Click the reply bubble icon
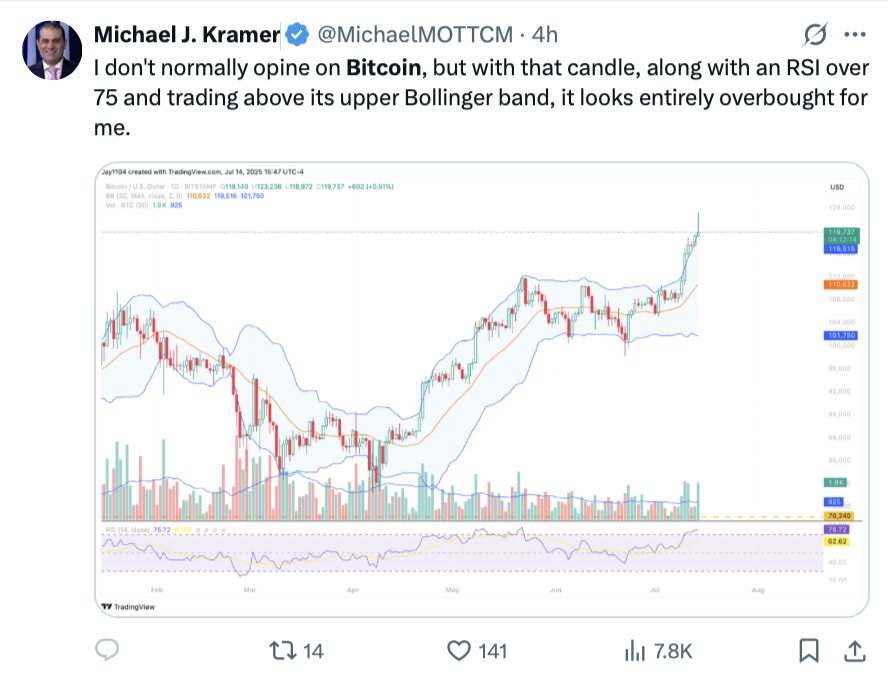This screenshot has width=888, height=679. (106, 650)
